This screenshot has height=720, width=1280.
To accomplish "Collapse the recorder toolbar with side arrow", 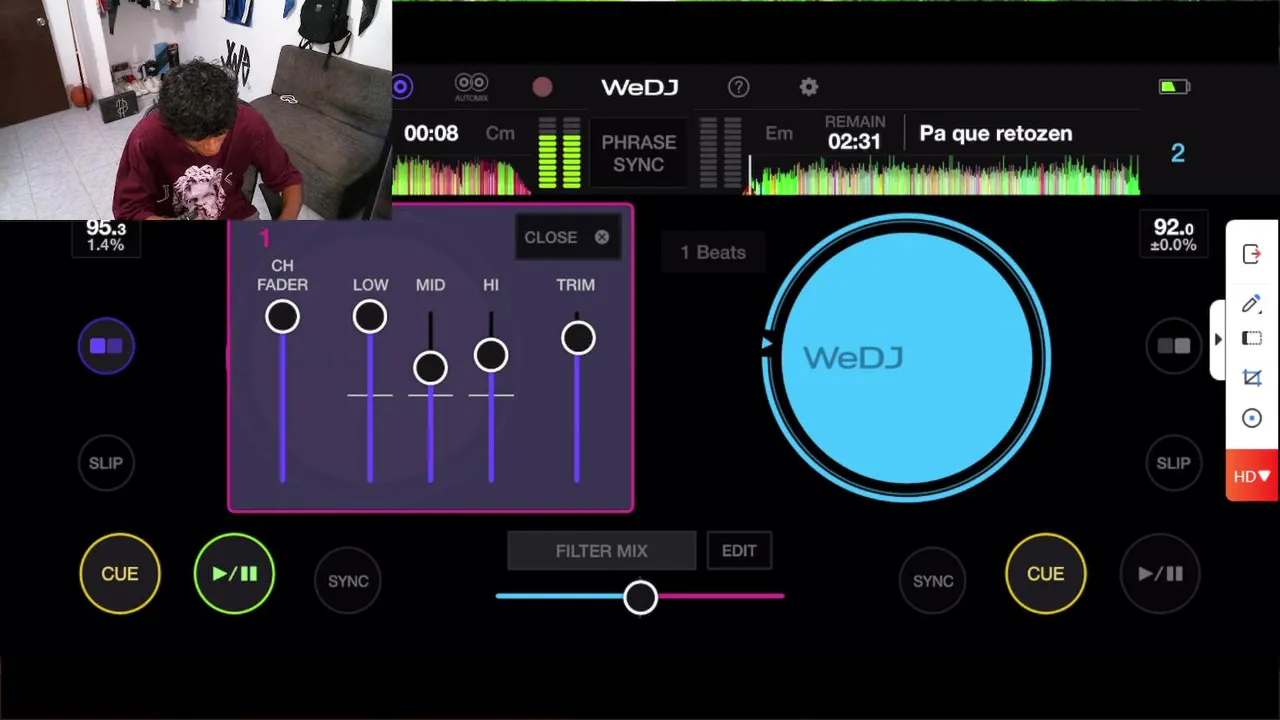I will (1217, 340).
